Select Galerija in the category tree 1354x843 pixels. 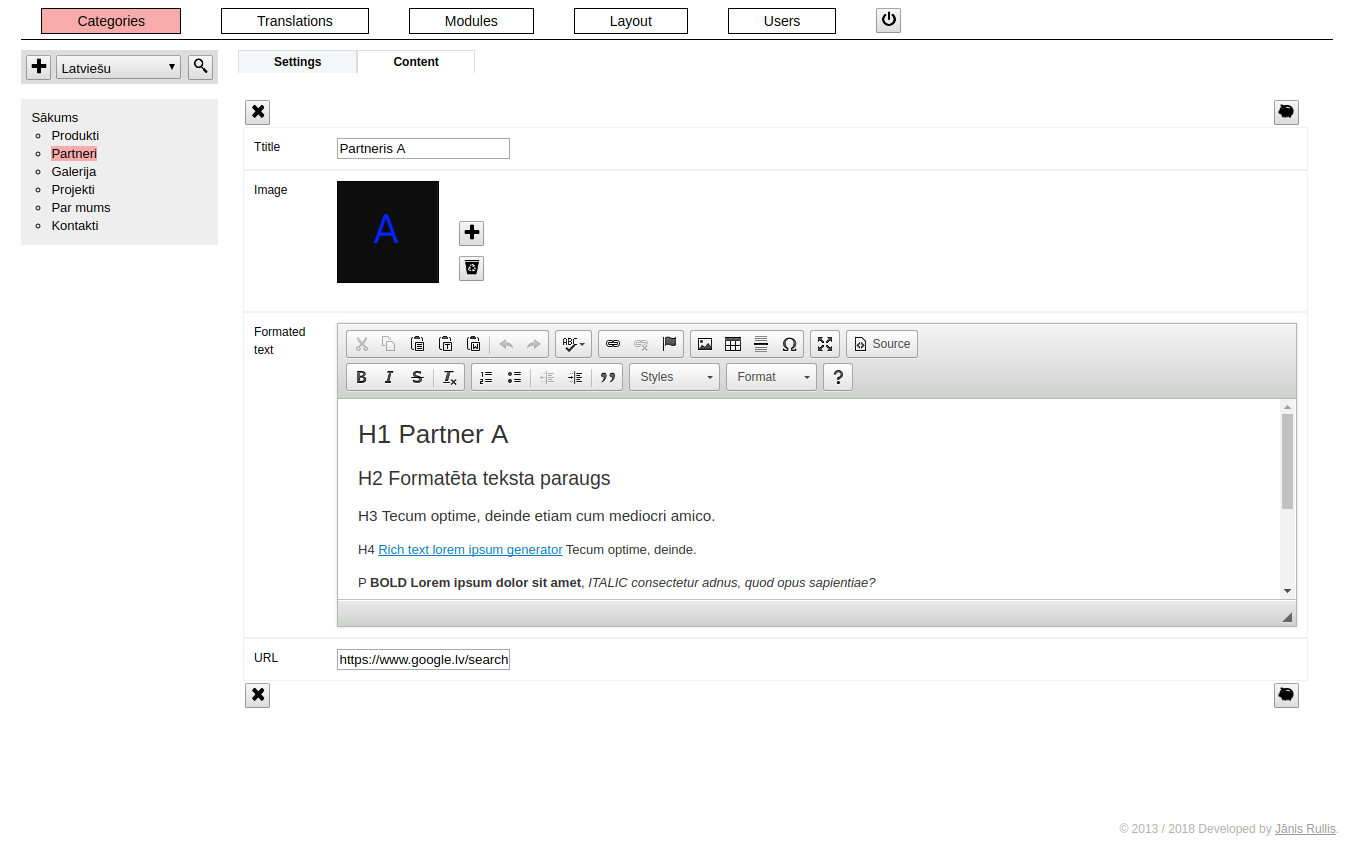74,172
